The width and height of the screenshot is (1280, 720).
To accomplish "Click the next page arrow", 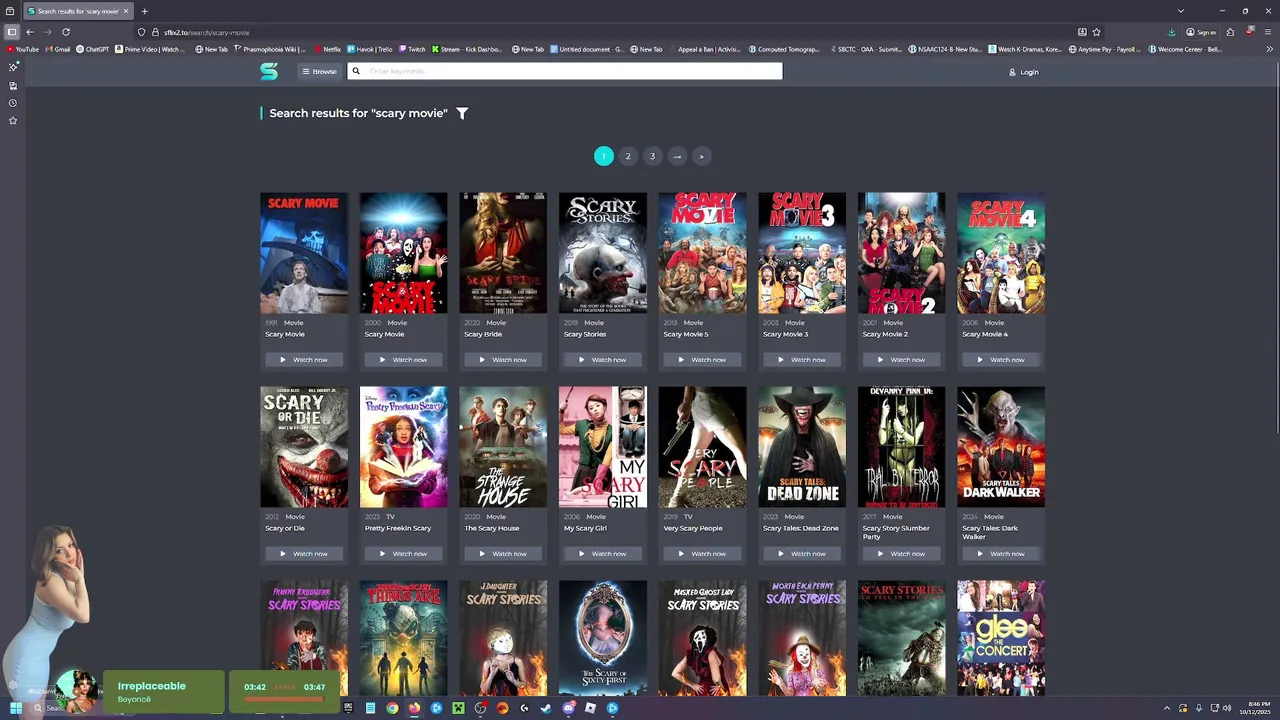I will point(677,156).
